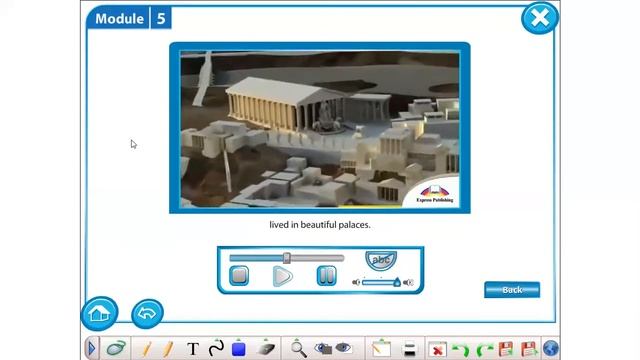Select the curved line drawing tool
Viewport: 640px width, 360px height.
pos(216,348)
